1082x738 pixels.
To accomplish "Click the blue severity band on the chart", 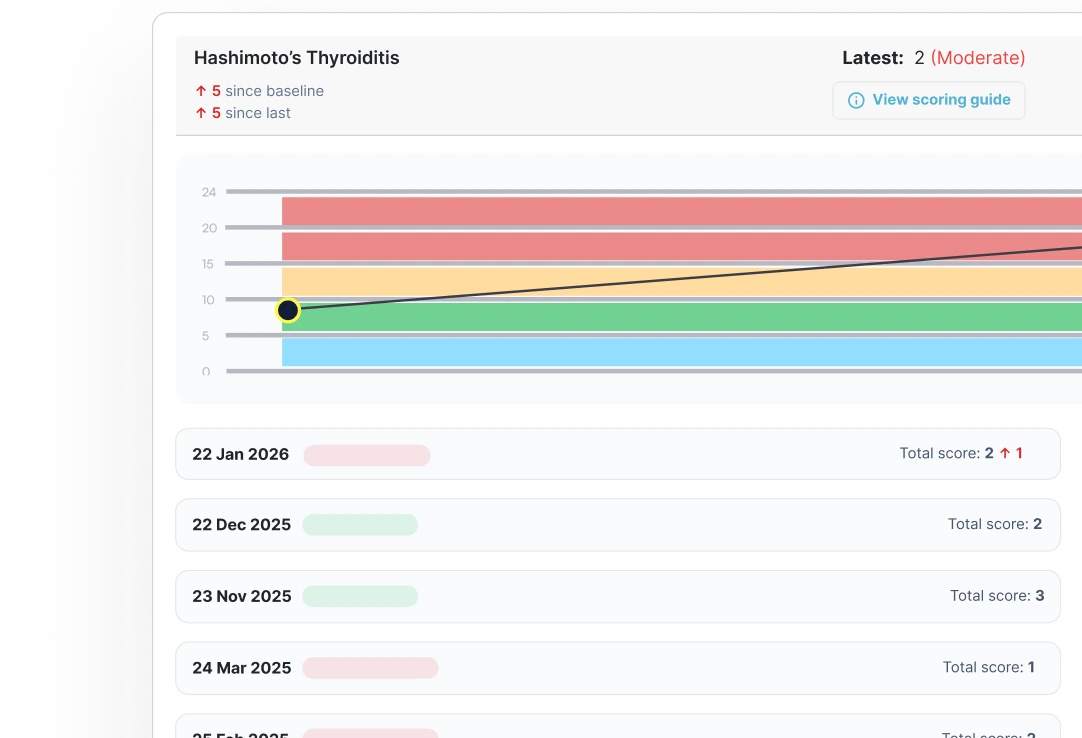I will pyautogui.click(x=680, y=352).
